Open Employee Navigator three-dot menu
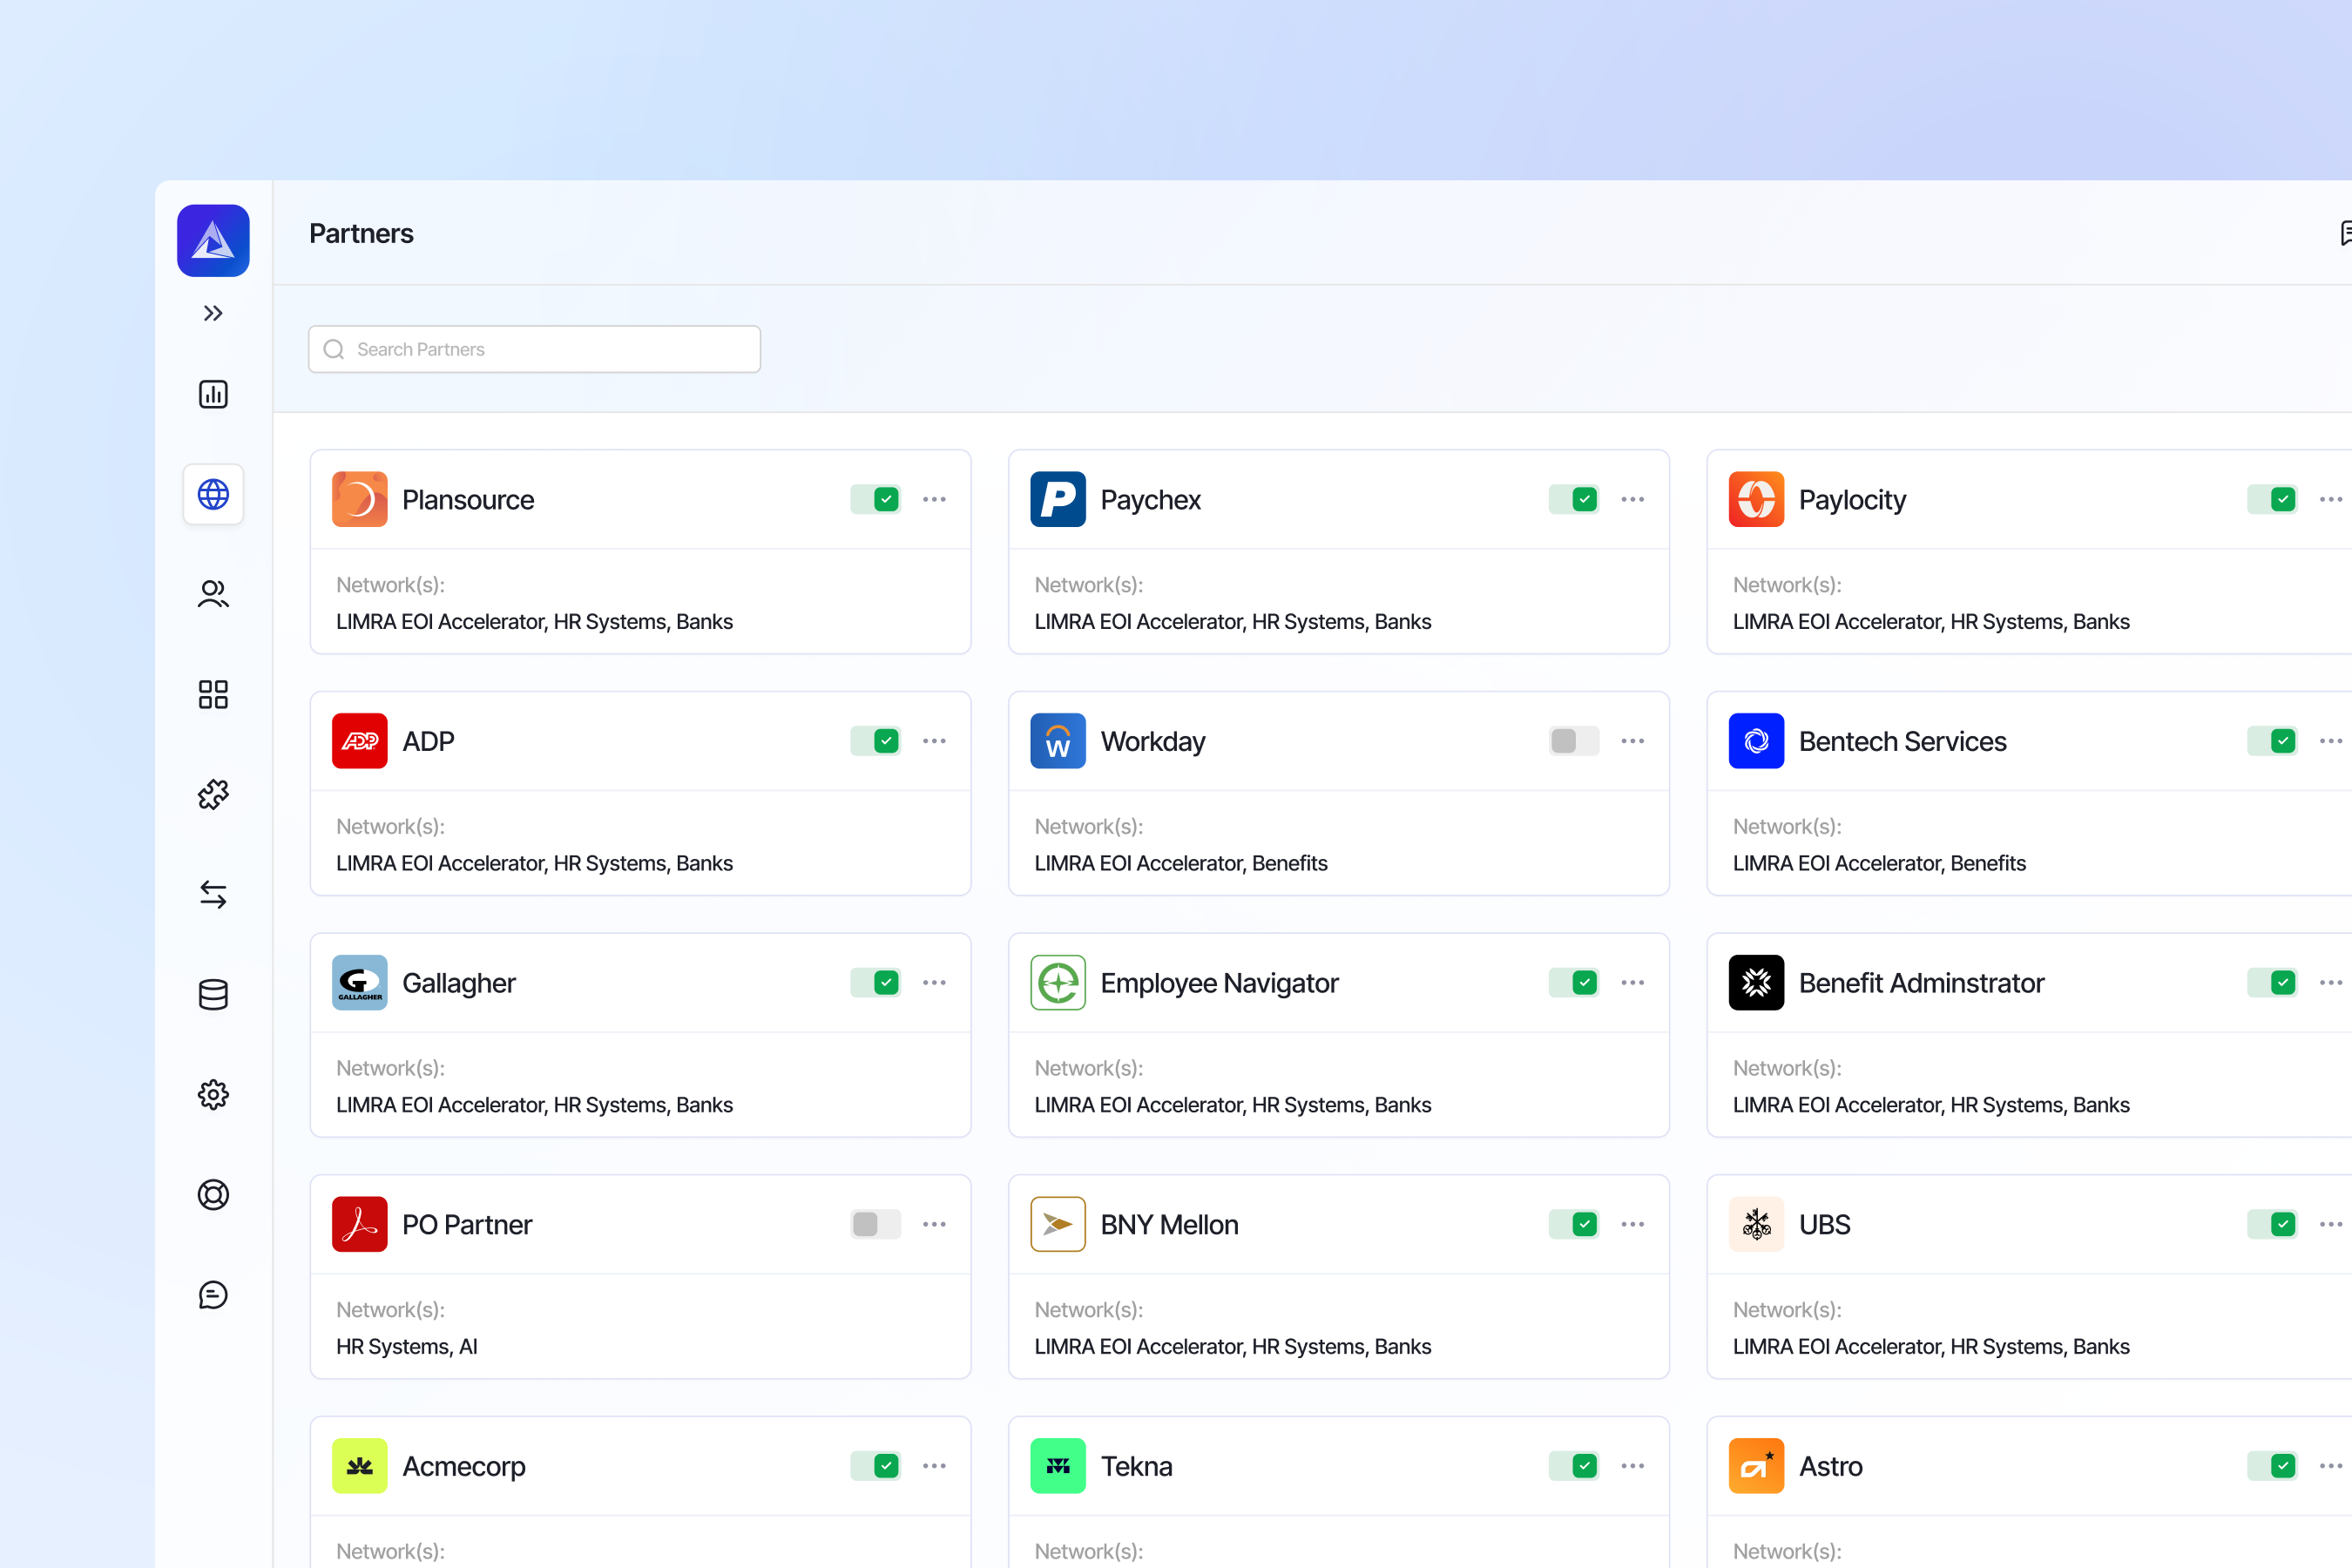2352x1568 pixels. coord(1632,983)
